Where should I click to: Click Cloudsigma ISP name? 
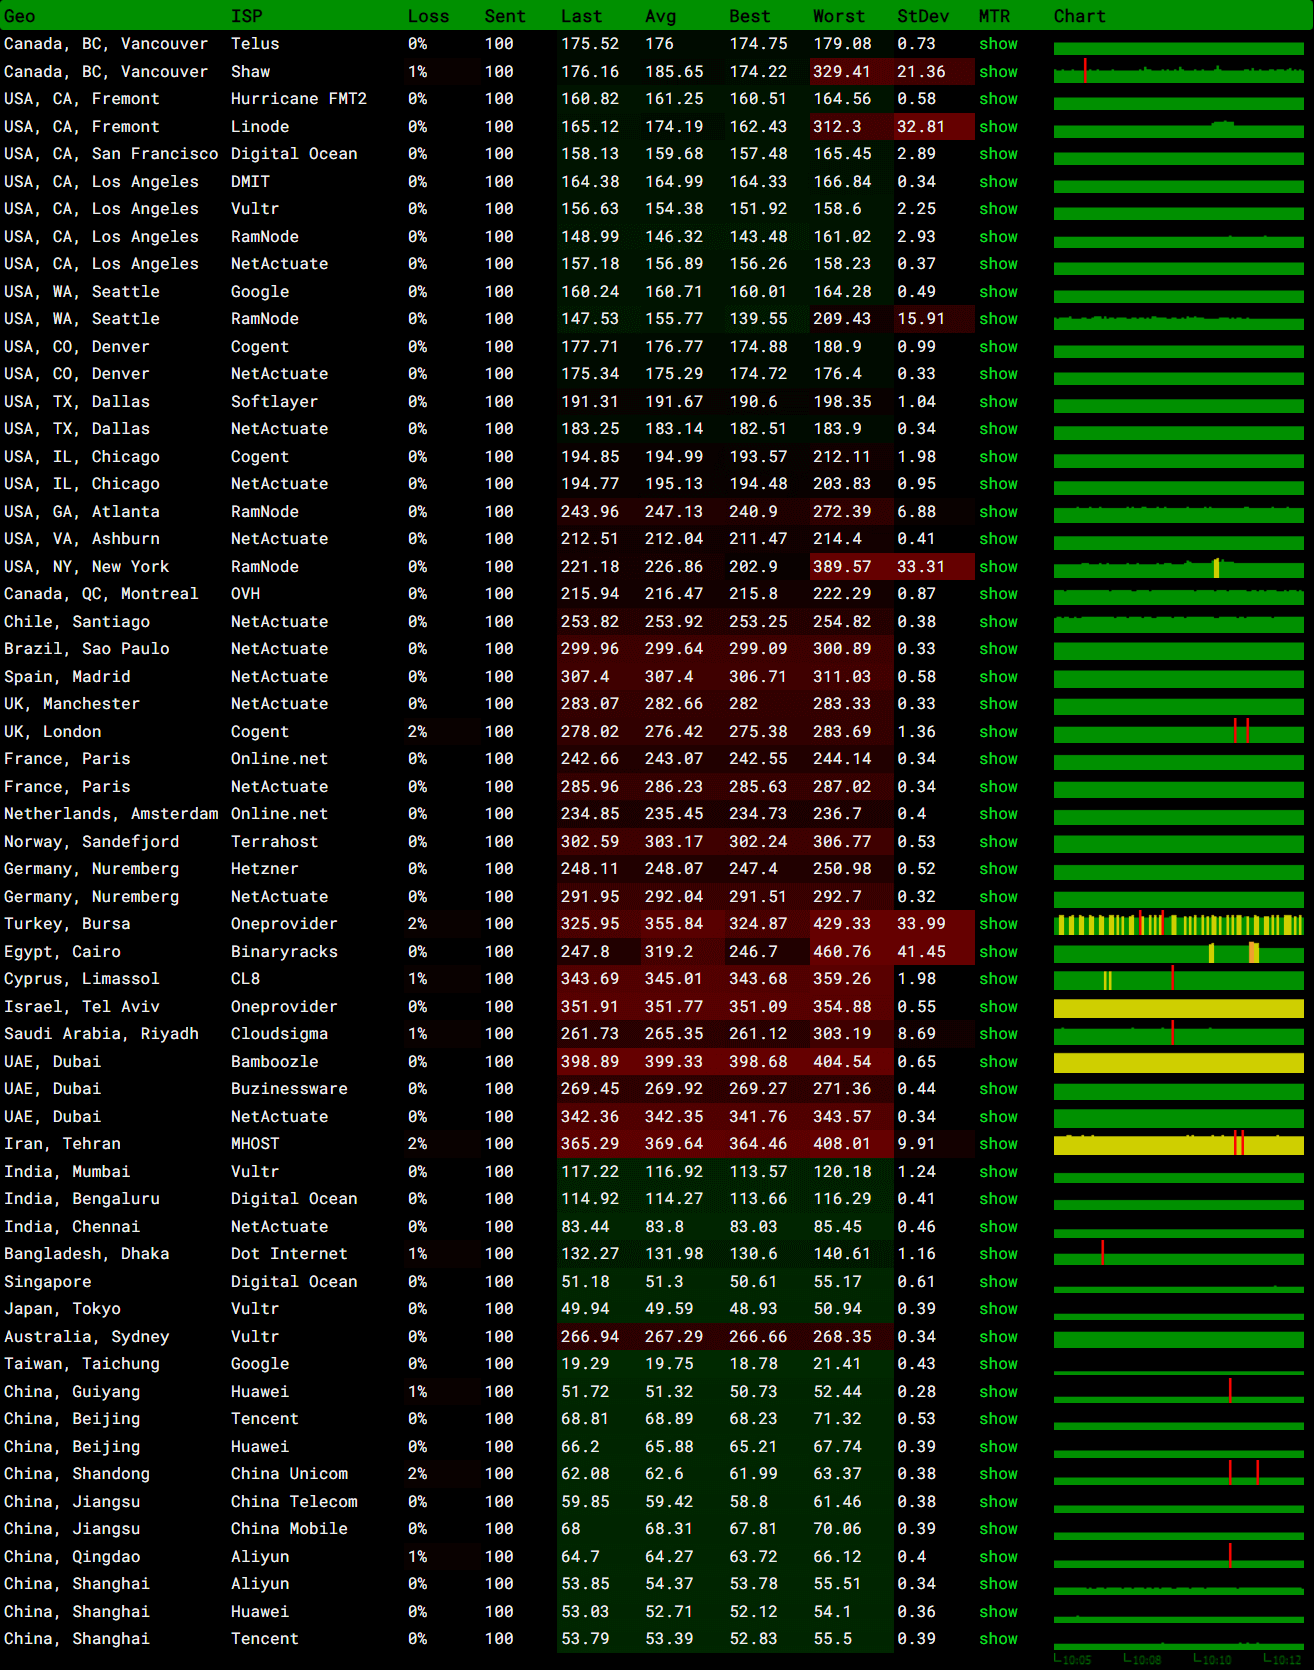coord(279,1034)
